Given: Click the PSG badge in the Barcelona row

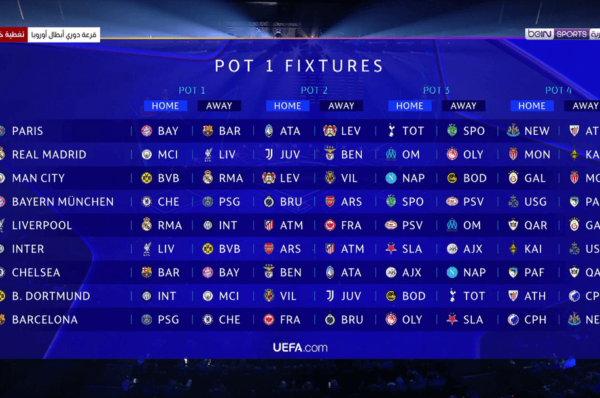Looking at the screenshot, I should coord(147,320).
